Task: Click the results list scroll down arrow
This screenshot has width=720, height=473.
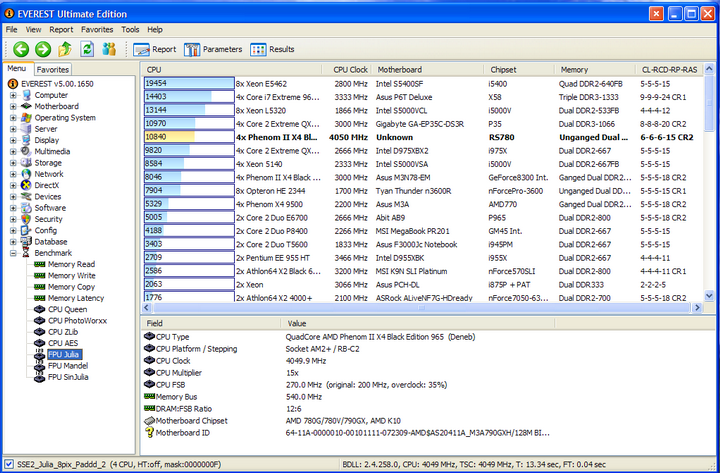Action: click(x=709, y=296)
